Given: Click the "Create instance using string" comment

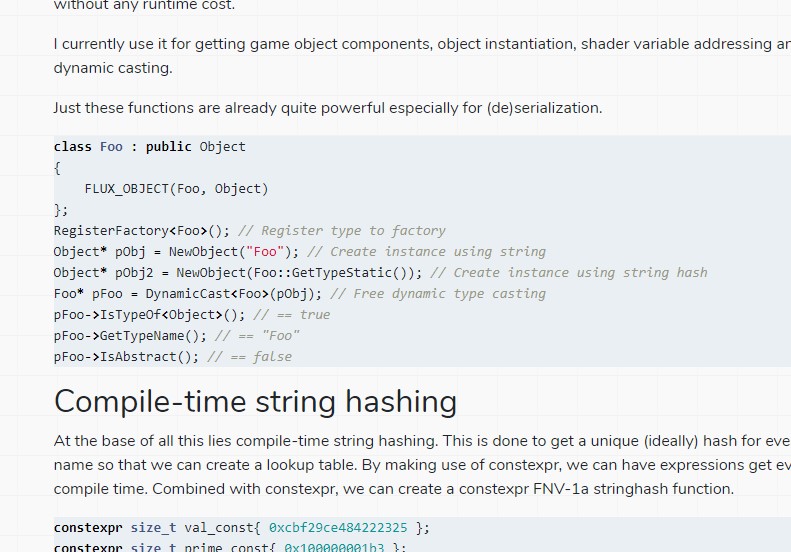Looking at the screenshot, I should [426, 252].
